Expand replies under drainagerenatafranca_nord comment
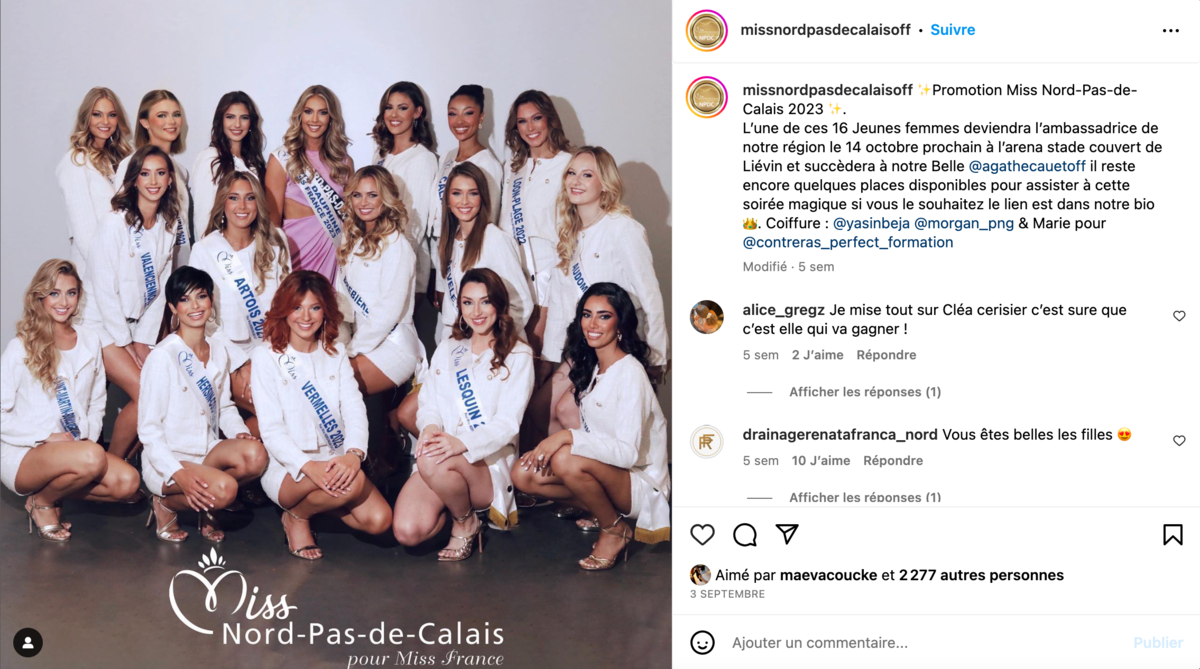 click(x=865, y=497)
